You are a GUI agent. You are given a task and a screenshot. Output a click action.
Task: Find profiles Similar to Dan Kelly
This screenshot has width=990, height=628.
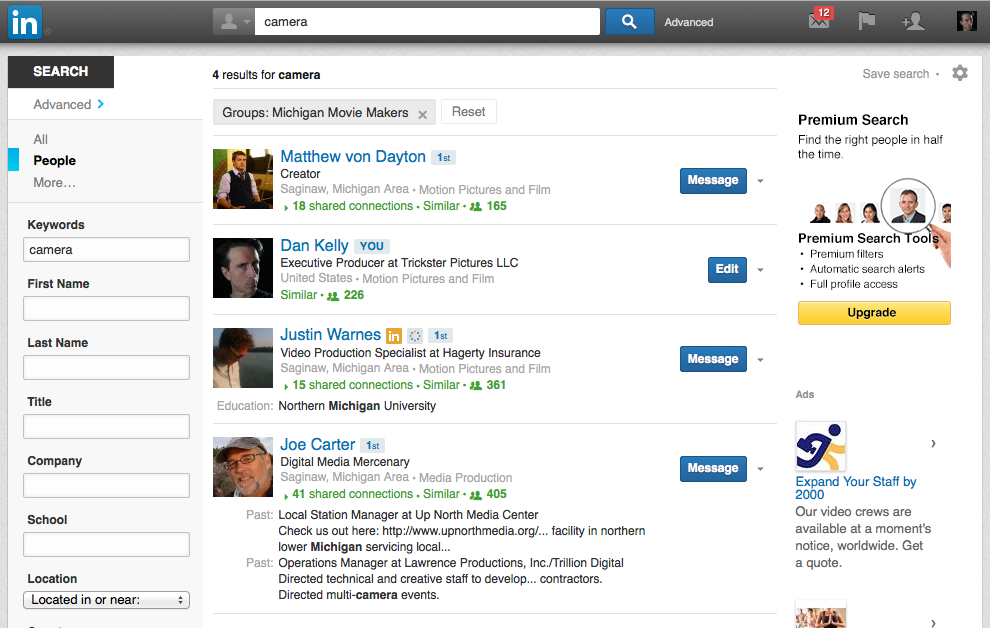tap(299, 295)
